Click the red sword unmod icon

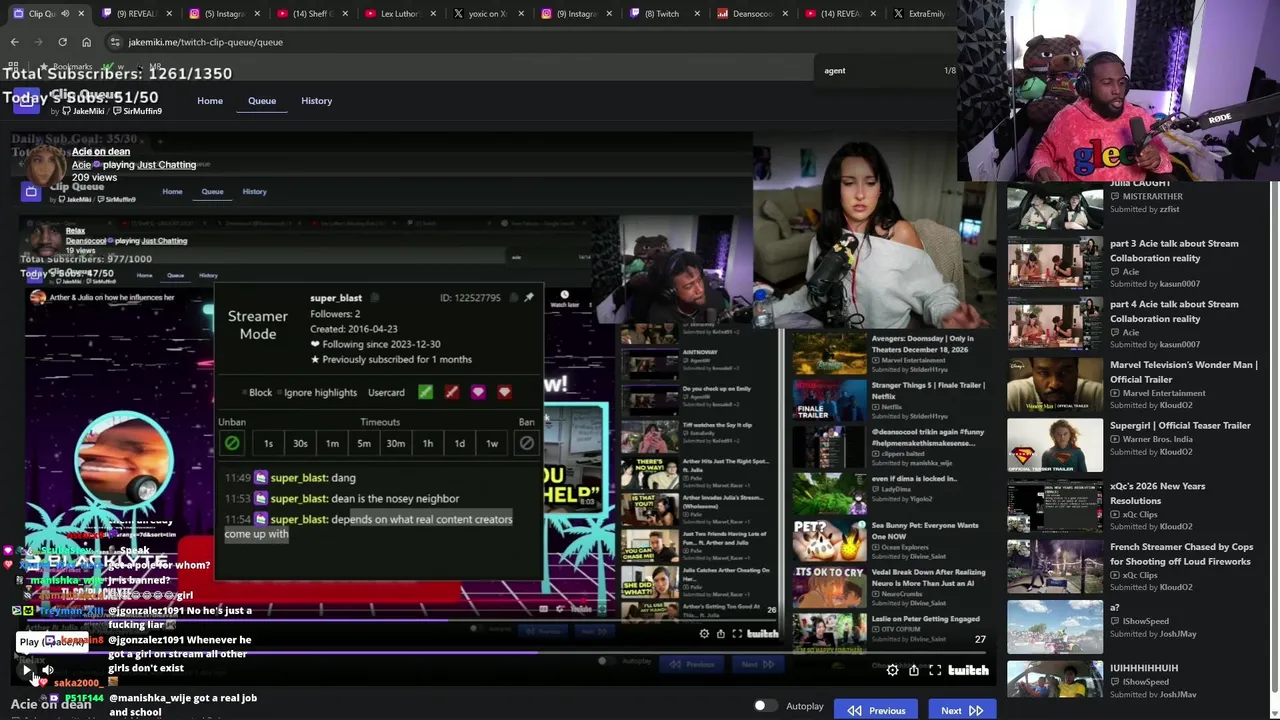point(452,392)
